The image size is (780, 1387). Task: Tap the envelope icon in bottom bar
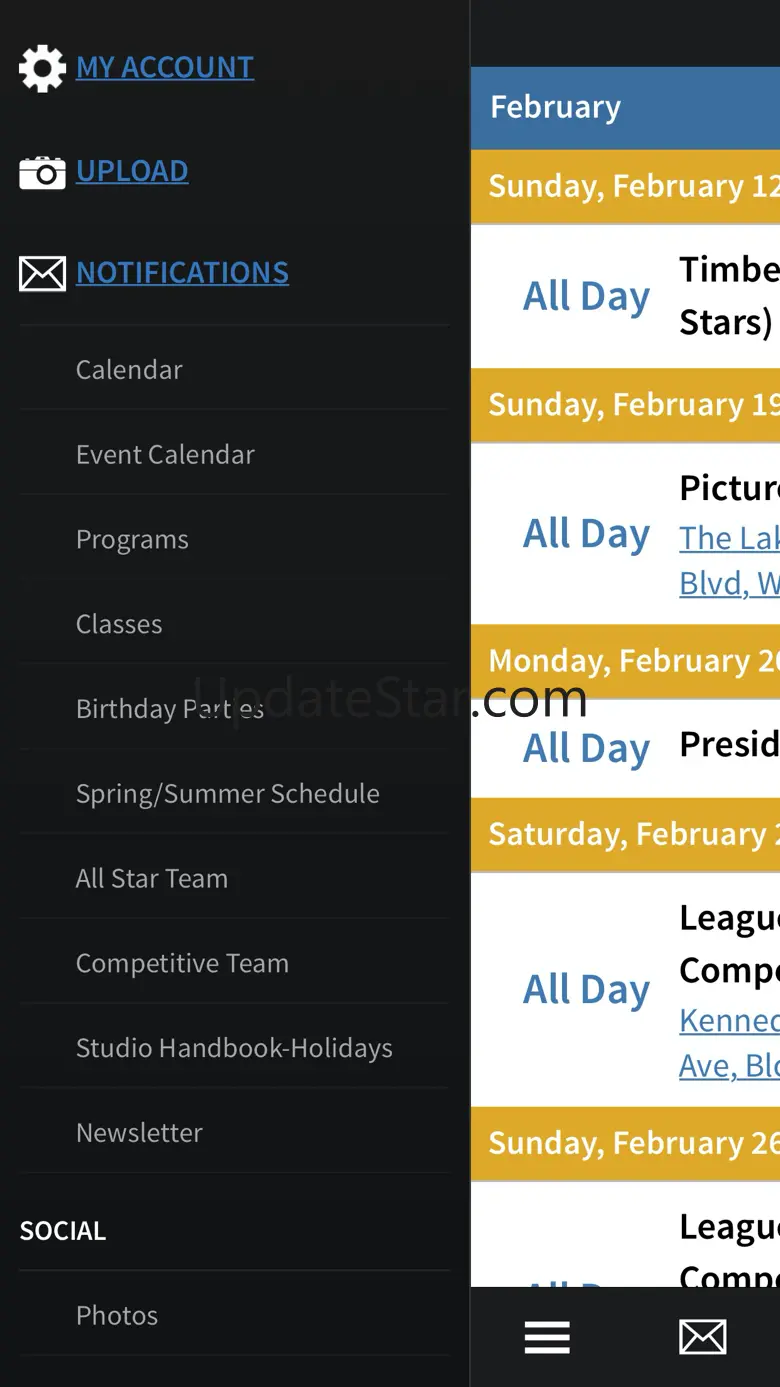[x=703, y=1337]
